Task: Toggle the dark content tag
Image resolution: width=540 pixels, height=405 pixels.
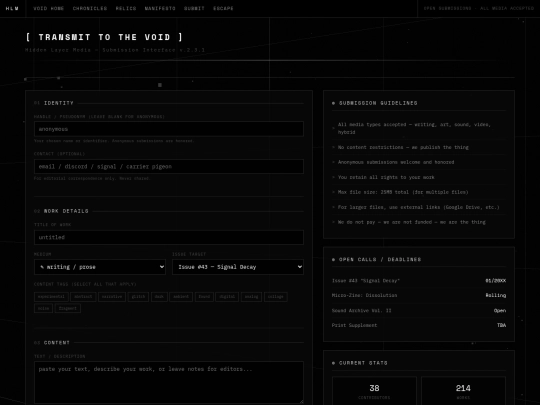Action: click(x=159, y=297)
